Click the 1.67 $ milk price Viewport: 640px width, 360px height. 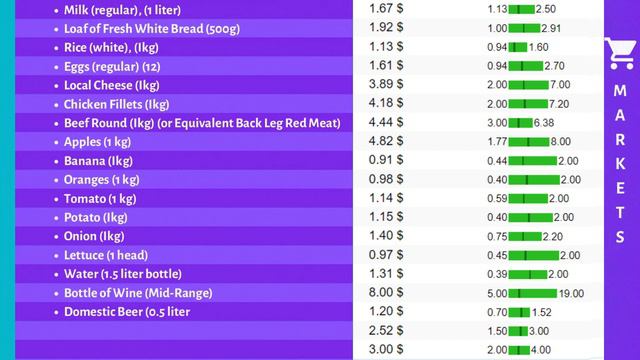(386, 8)
